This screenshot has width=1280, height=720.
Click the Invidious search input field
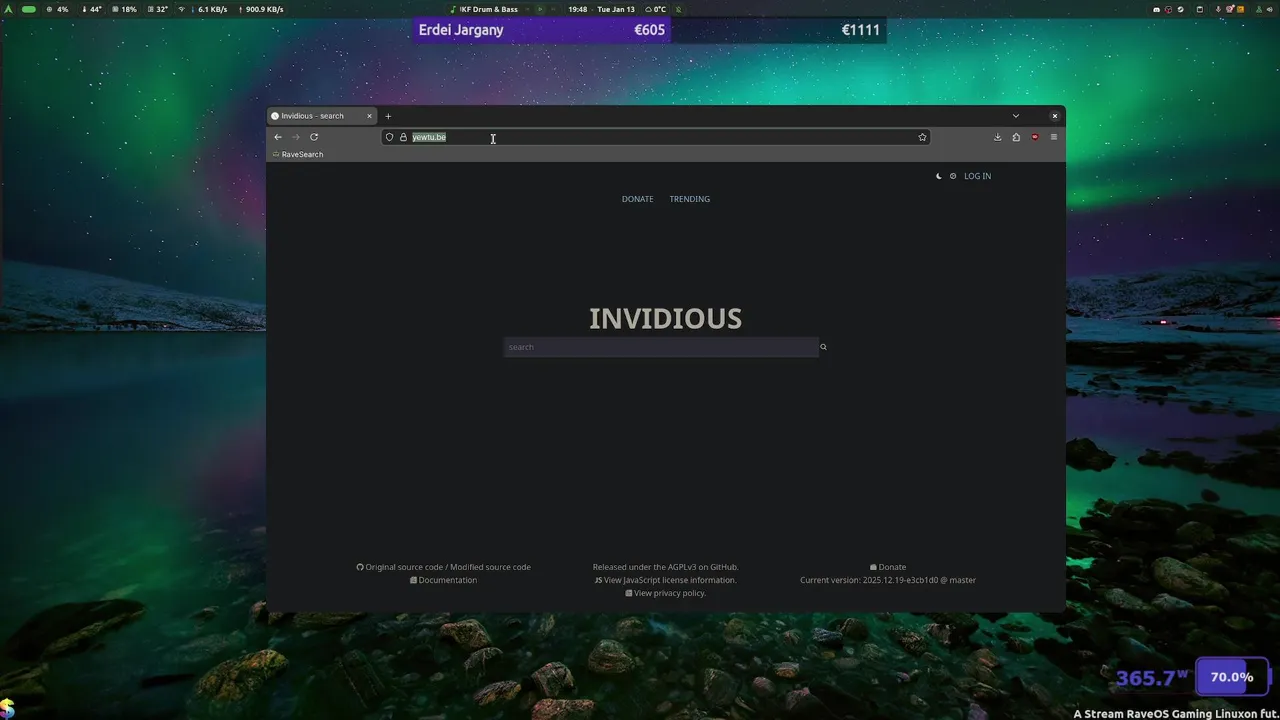661,347
